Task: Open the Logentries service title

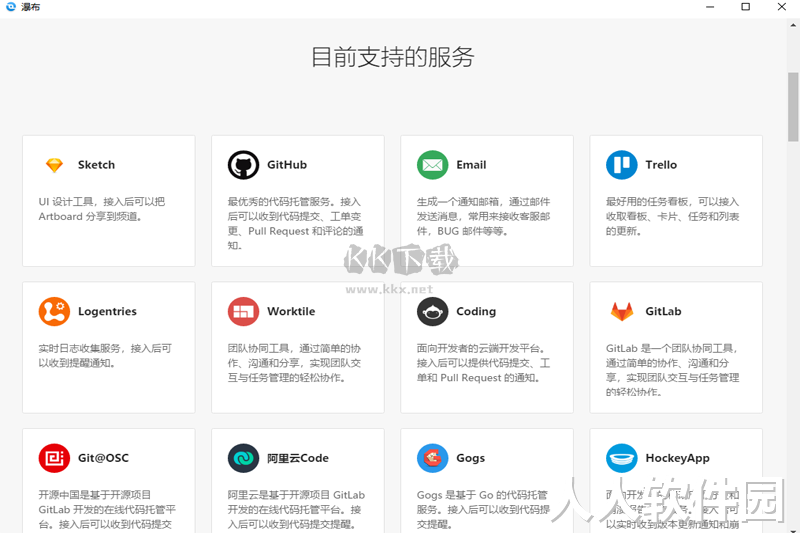Action: [x=107, y=312]
